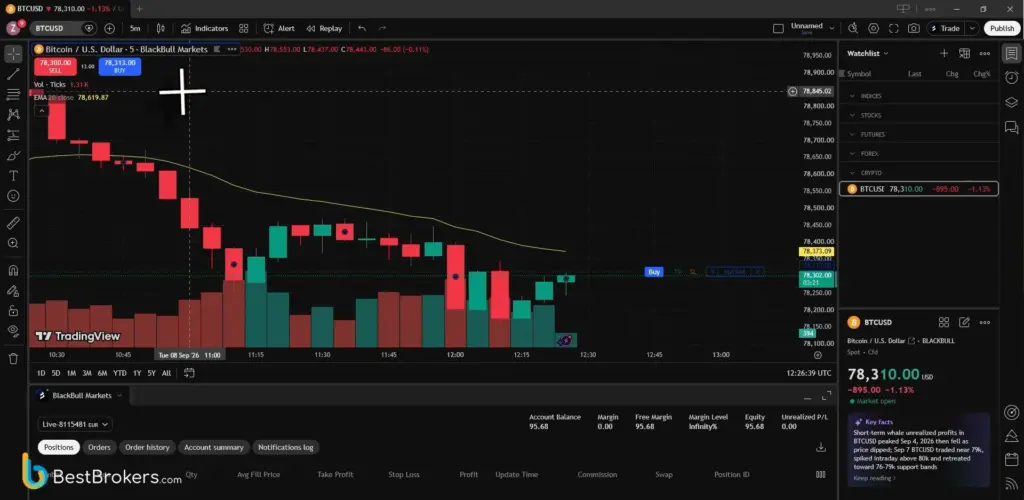
Task: Open Indicators dialog
Action: 204,29
